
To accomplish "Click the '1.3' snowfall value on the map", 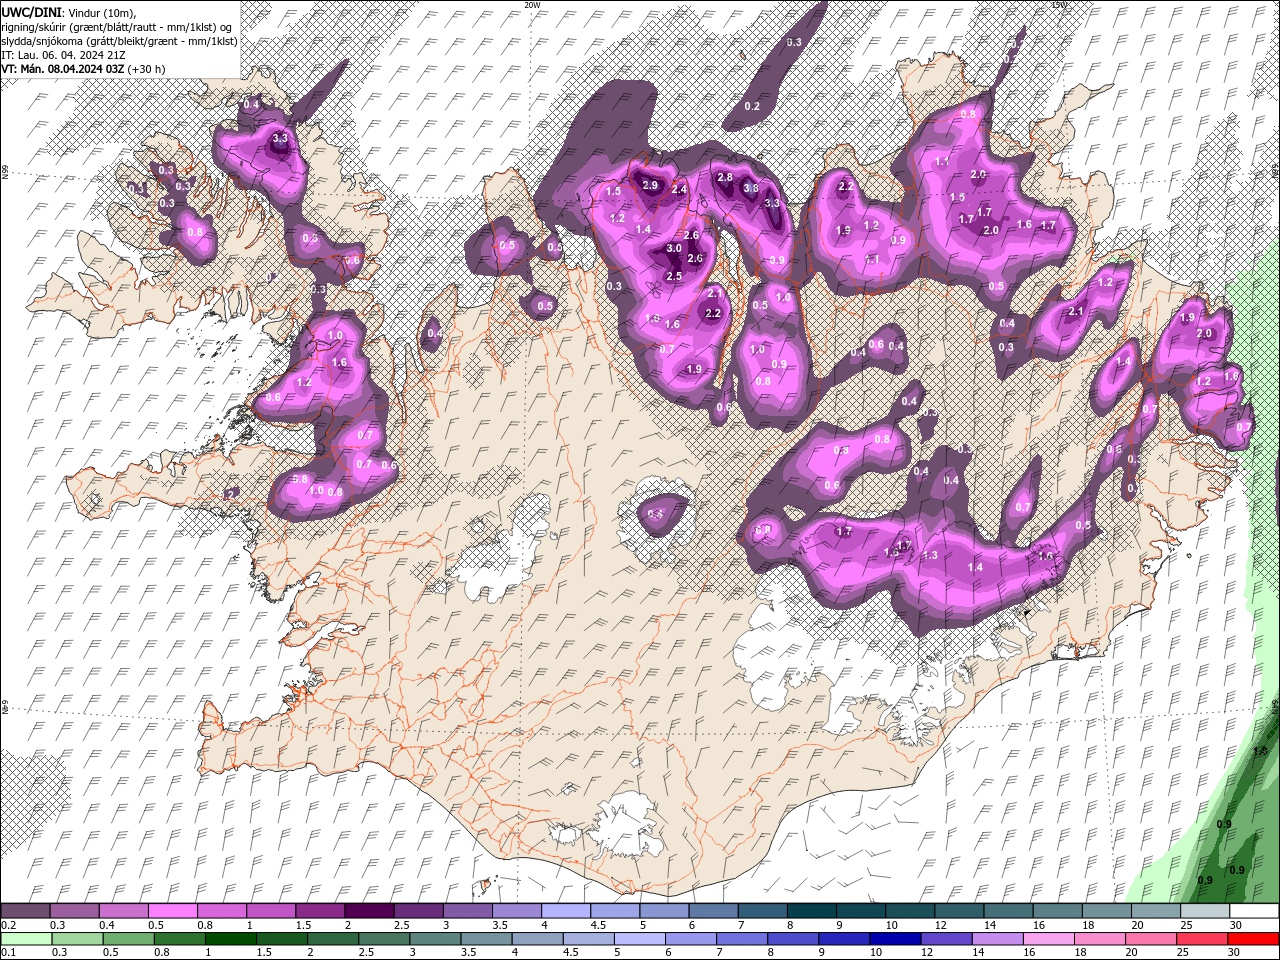I will (930, 555).
